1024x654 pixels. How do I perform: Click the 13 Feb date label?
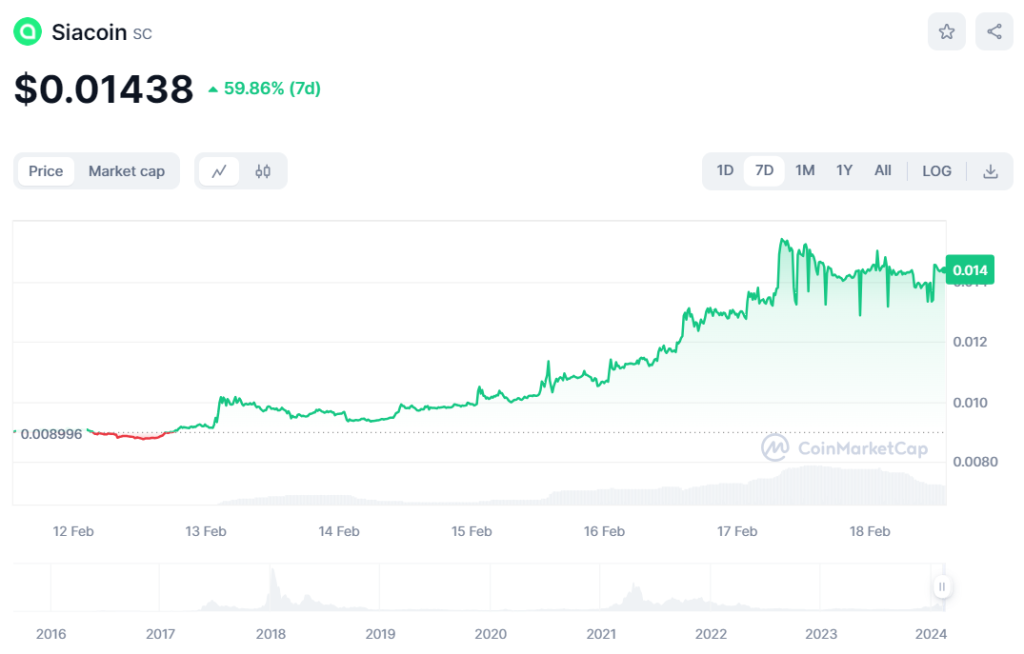tap(206, 532)
